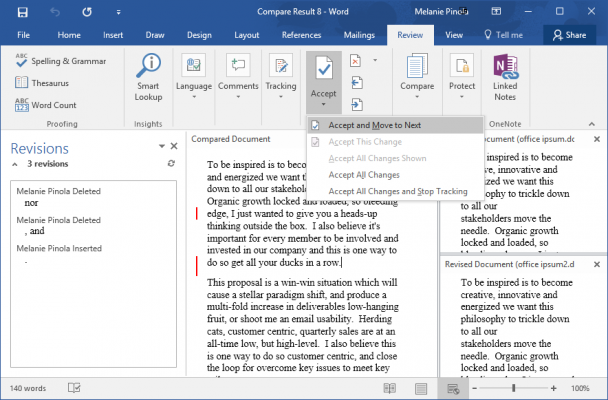Open Revisions pane options arrow
This screenshot has width=608, height=400.
[x=162, y=146]
